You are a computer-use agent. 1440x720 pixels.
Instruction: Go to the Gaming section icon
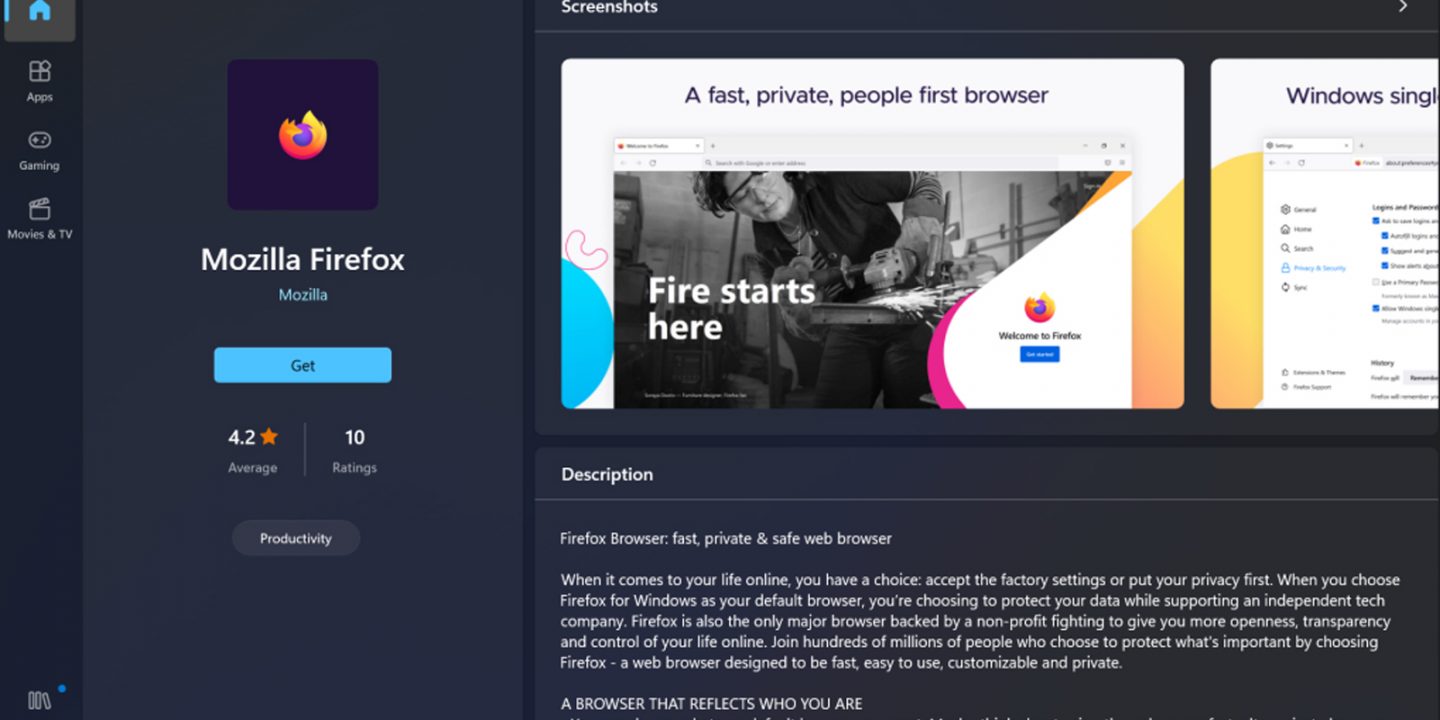click(x=39, y=140)
